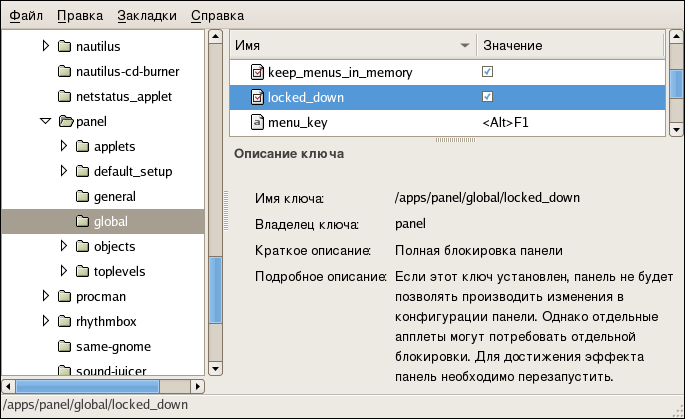
Task: Expand the applets subfolder
Action: pos(64,147)
